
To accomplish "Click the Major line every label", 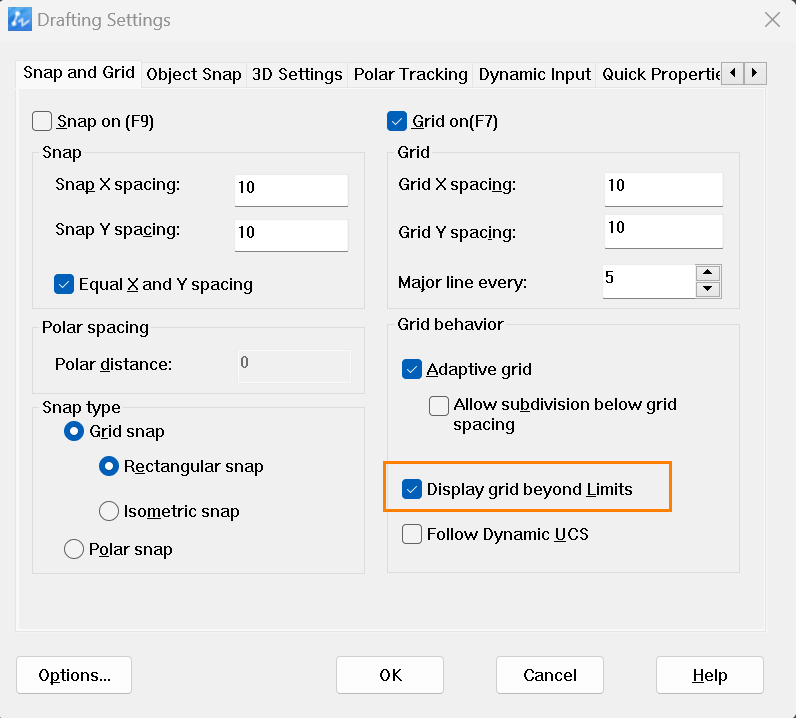I will tap(462, 282).
